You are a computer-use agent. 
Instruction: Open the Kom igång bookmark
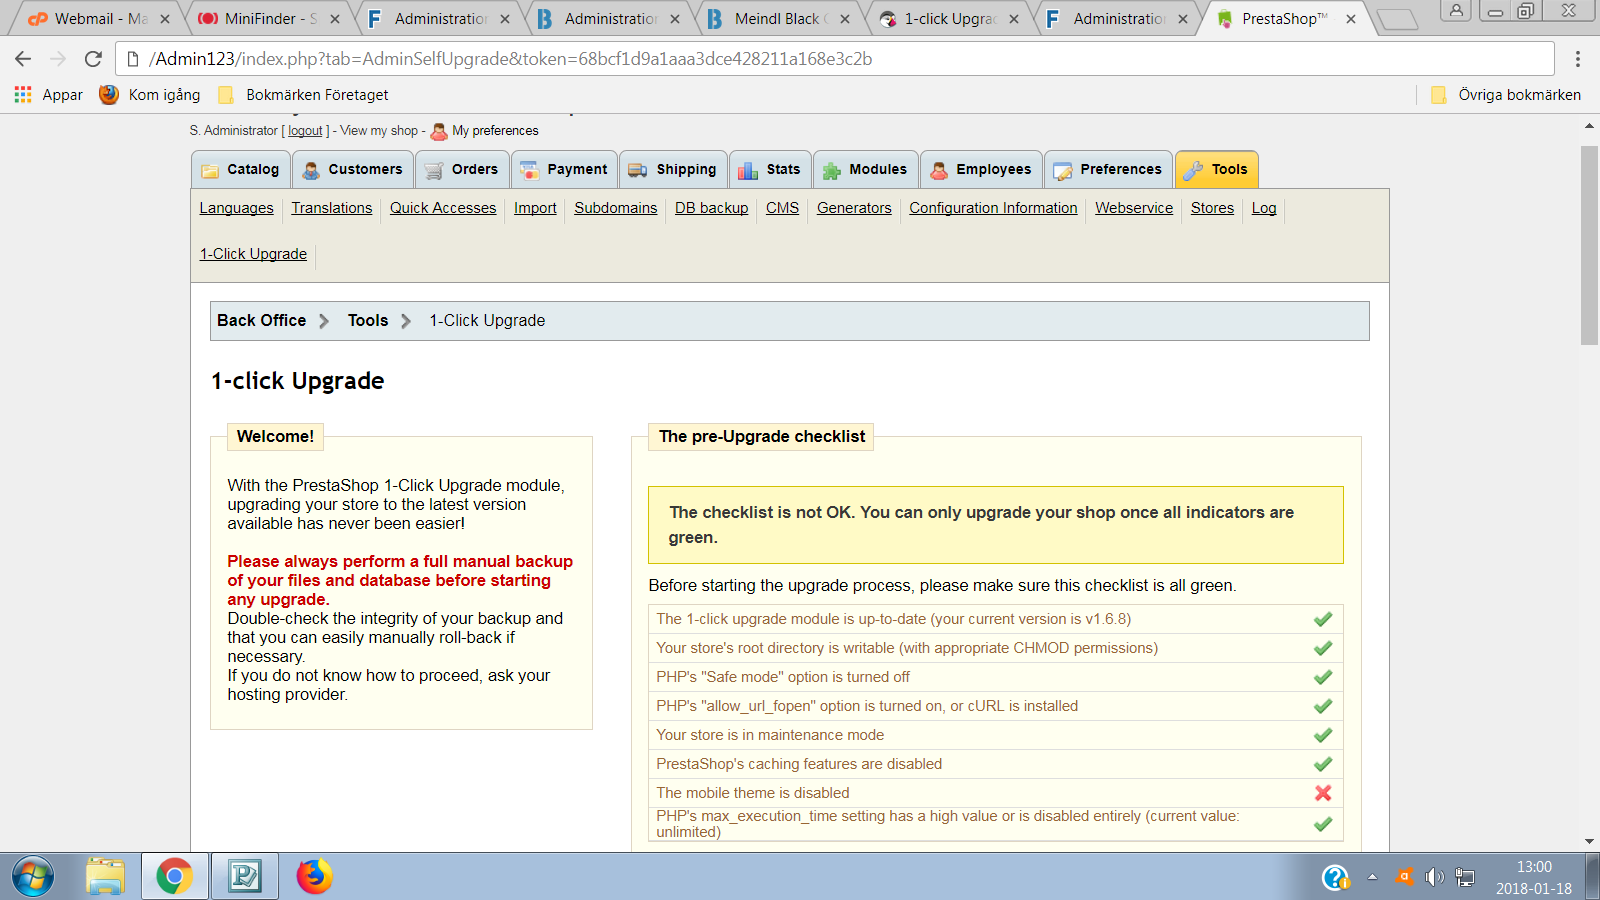coord(150,95)
